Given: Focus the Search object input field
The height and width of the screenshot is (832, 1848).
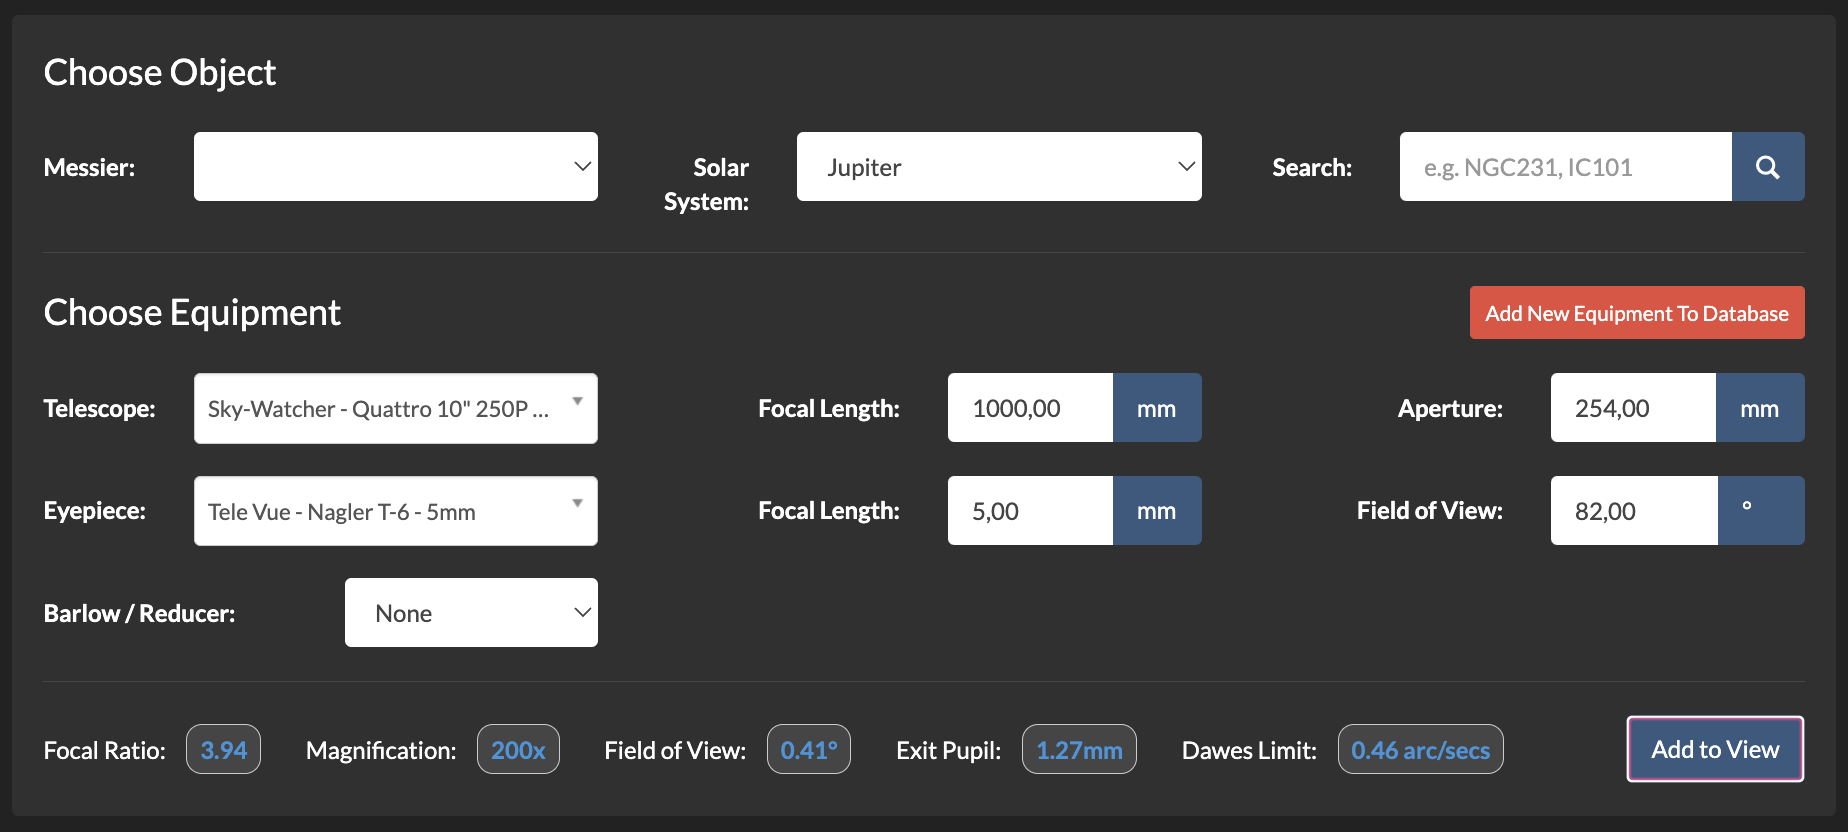Looking at the screenshot, I should [1566, 167].
